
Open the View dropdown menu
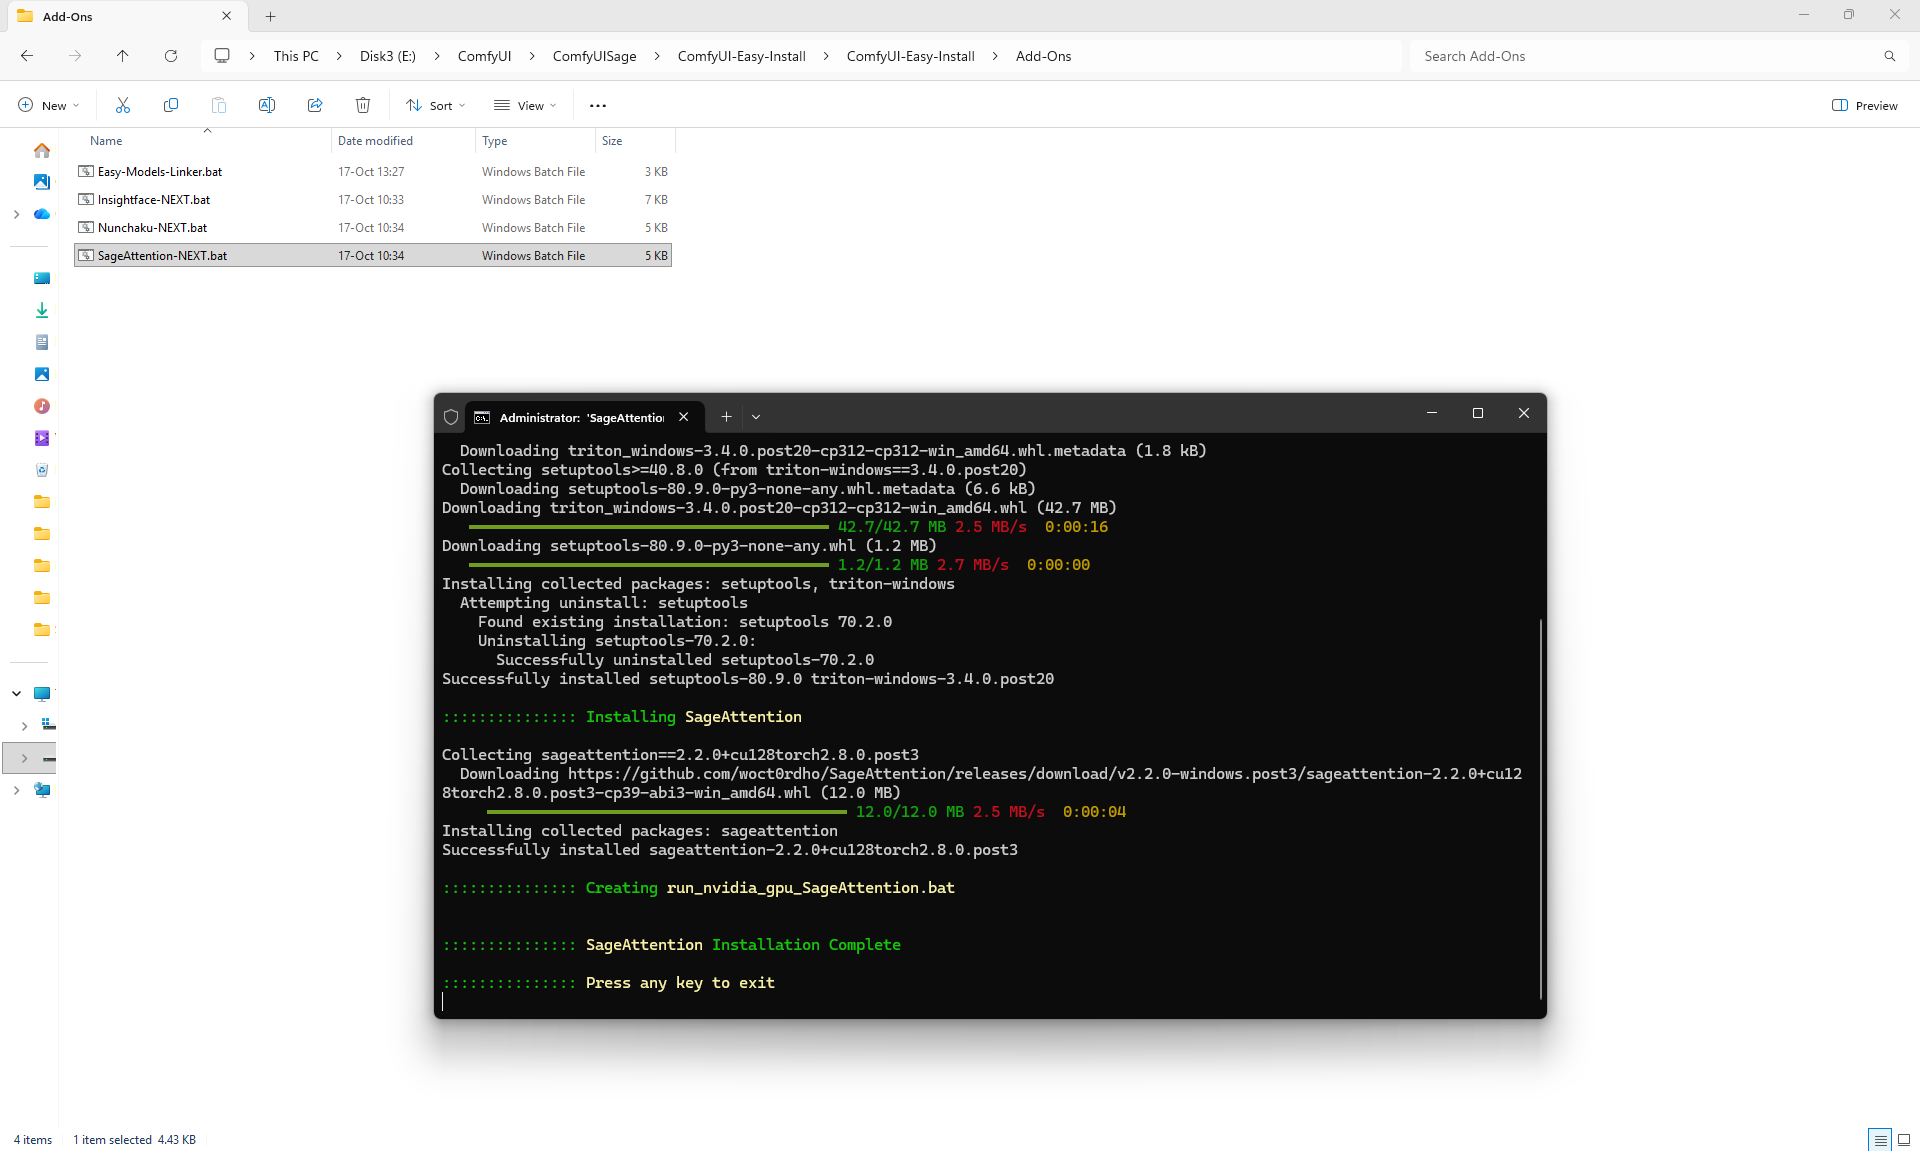tap(525, 105)
